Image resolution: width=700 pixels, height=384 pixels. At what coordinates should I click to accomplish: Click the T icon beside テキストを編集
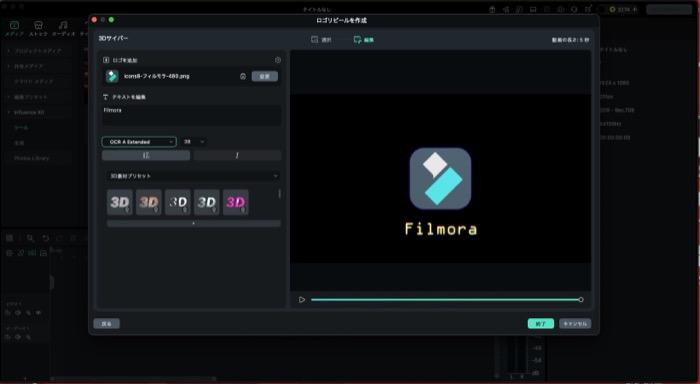click(105, 97)
